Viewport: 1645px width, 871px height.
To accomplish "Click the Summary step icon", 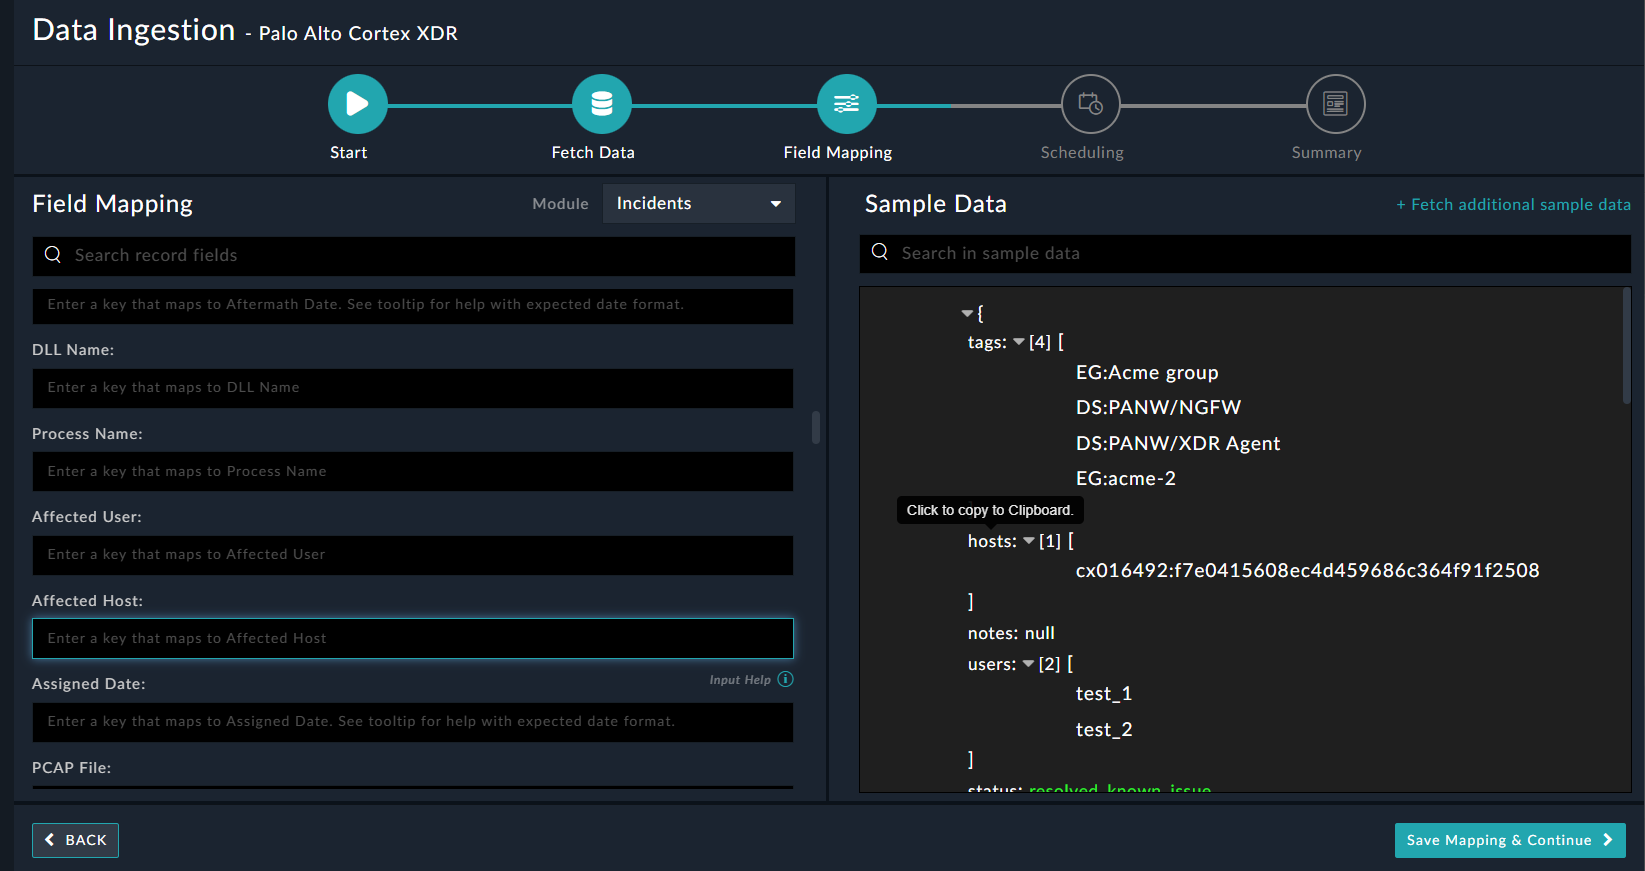I will coord(1335,104).
